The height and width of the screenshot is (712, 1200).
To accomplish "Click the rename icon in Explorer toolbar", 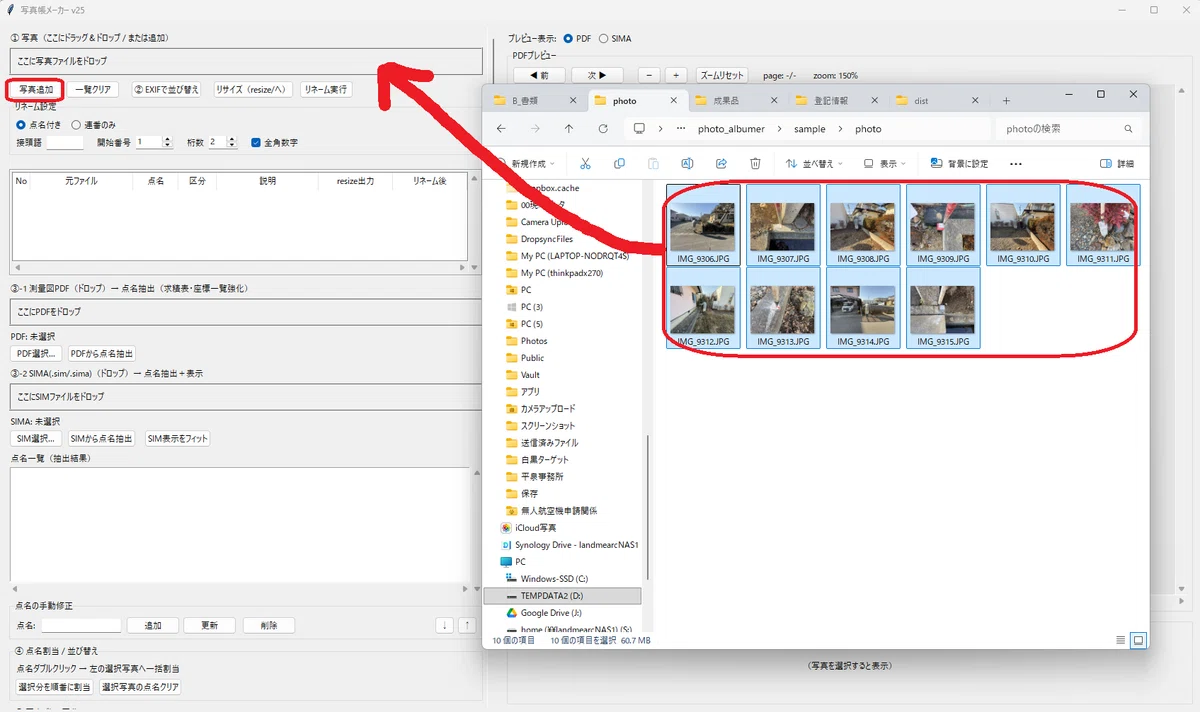I will pos(687,163).
